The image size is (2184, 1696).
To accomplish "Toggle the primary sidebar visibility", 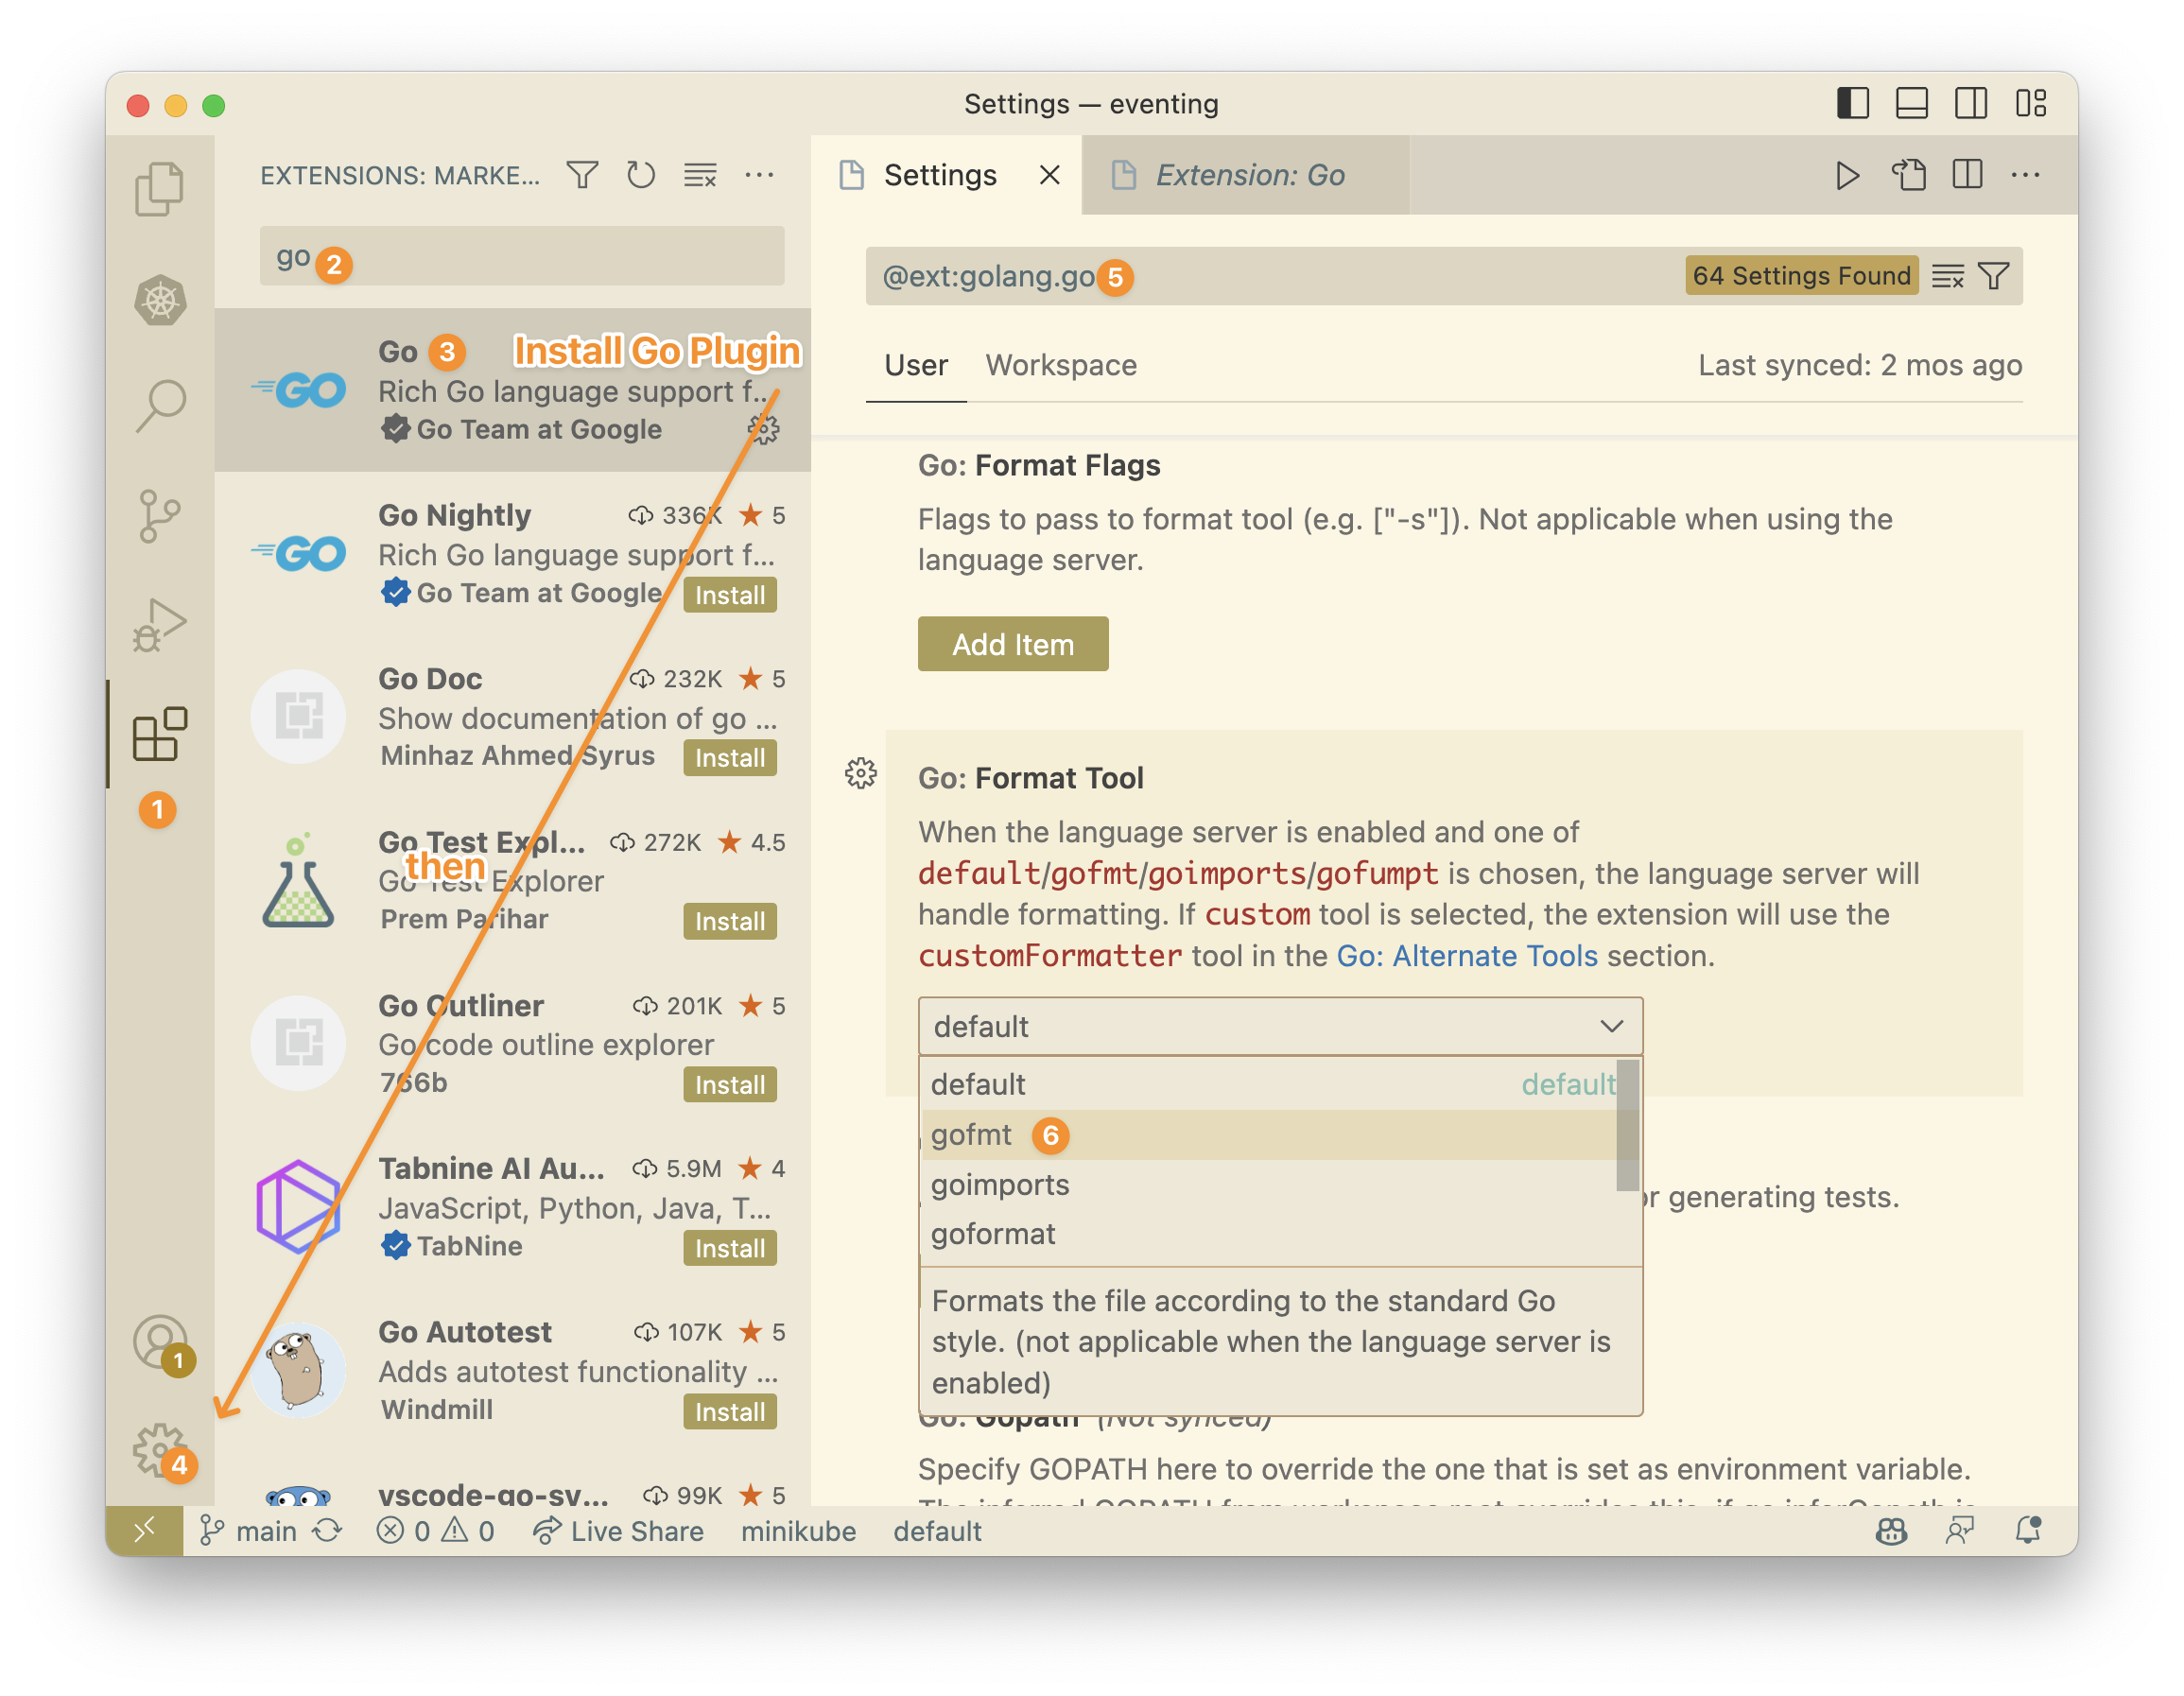I will pos(1852,102).
